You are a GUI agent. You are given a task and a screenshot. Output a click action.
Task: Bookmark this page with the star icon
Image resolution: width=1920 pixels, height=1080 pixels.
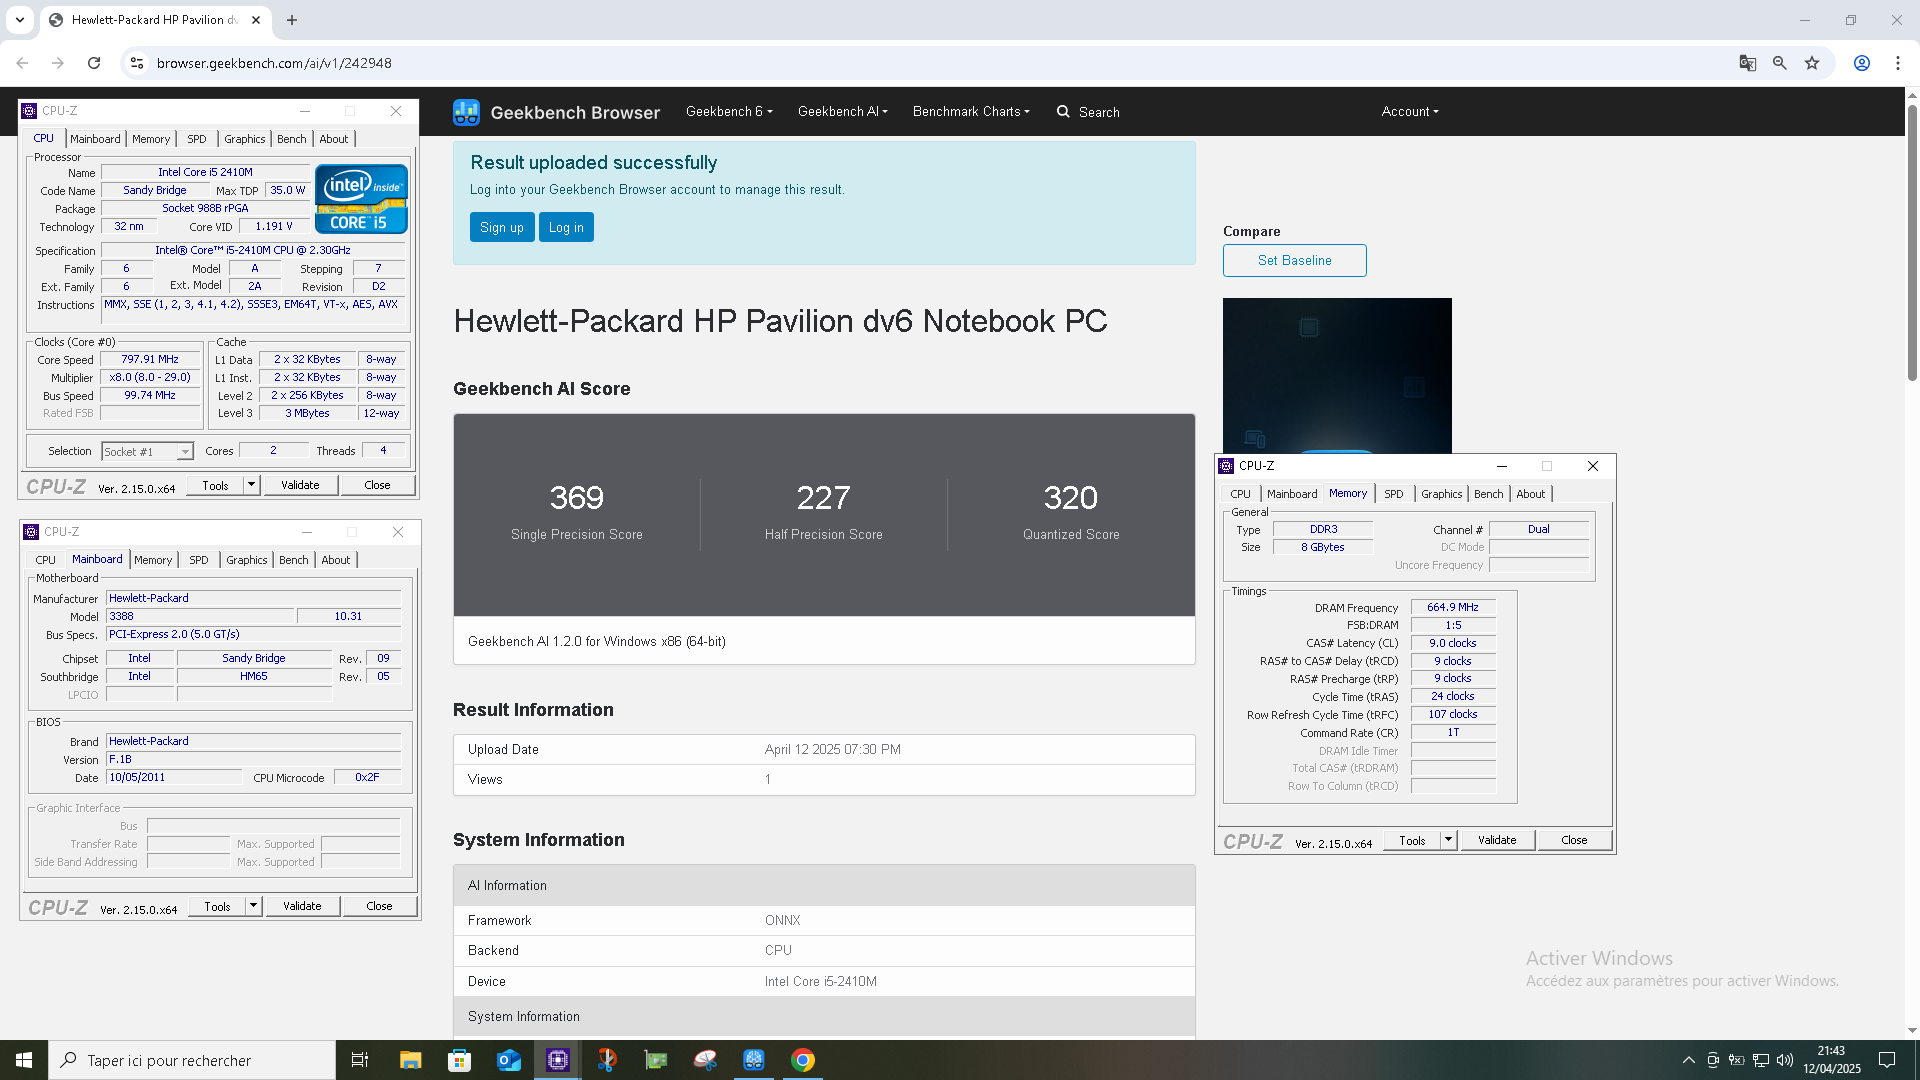[x=1812, y=63]
